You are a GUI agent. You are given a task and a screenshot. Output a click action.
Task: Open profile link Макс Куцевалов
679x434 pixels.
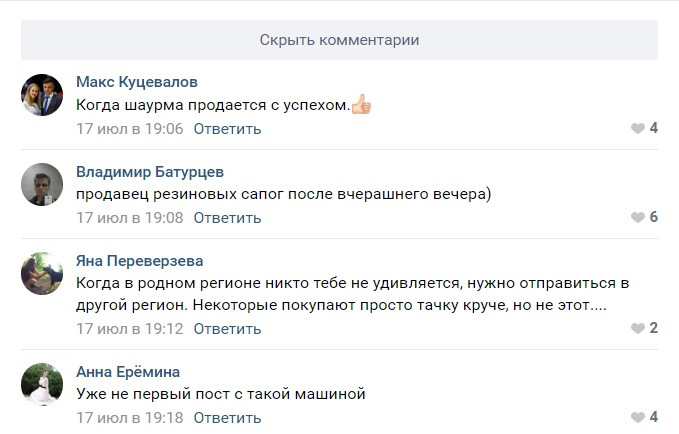[137, 82]
